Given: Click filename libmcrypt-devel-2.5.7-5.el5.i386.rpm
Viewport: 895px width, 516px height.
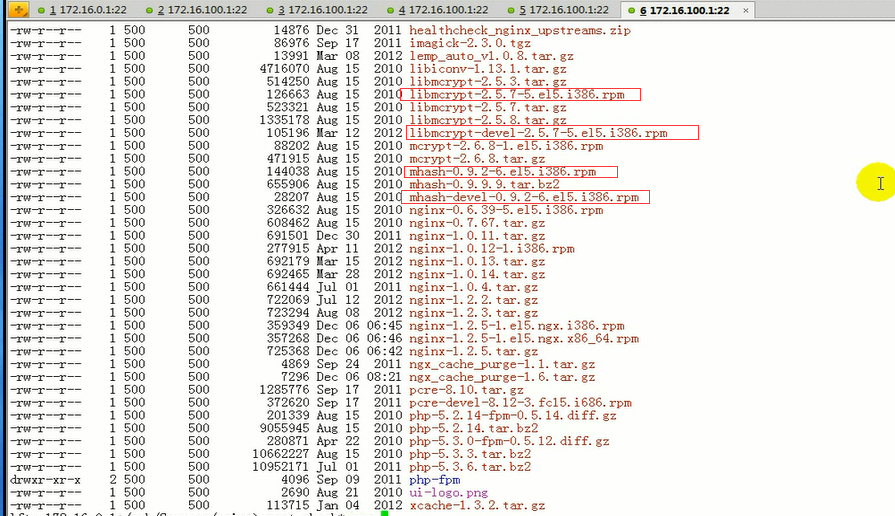Looking at the screenshot, I should pyautogui.click(x=538, y=133).
